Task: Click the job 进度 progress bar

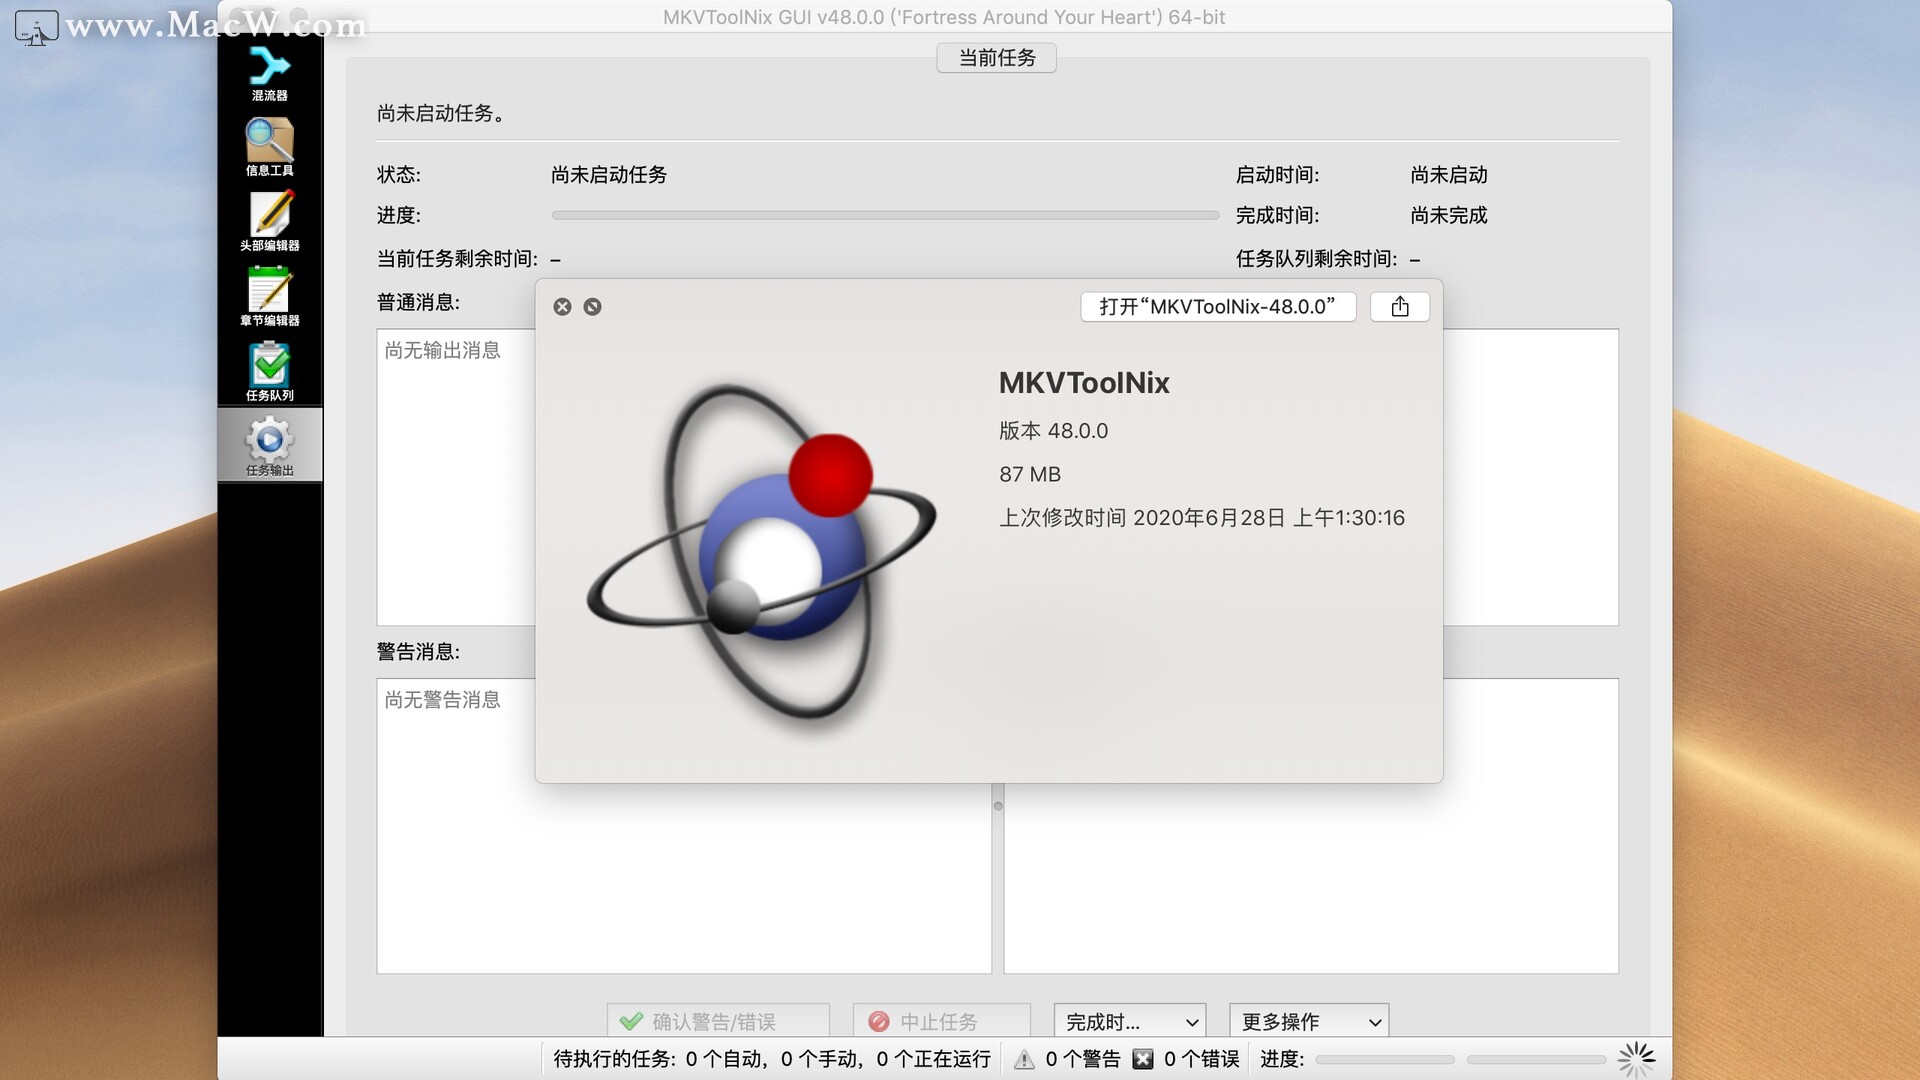Action: coord(885,215)
